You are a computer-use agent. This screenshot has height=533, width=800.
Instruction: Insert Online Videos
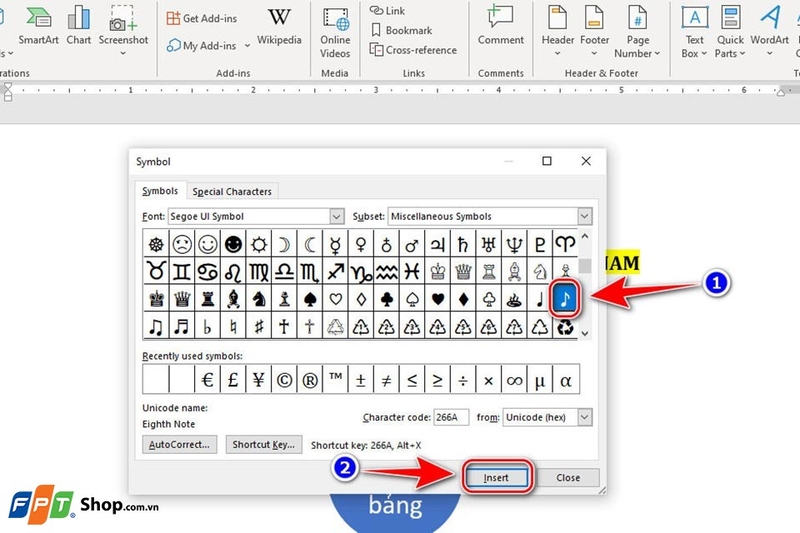335,32
